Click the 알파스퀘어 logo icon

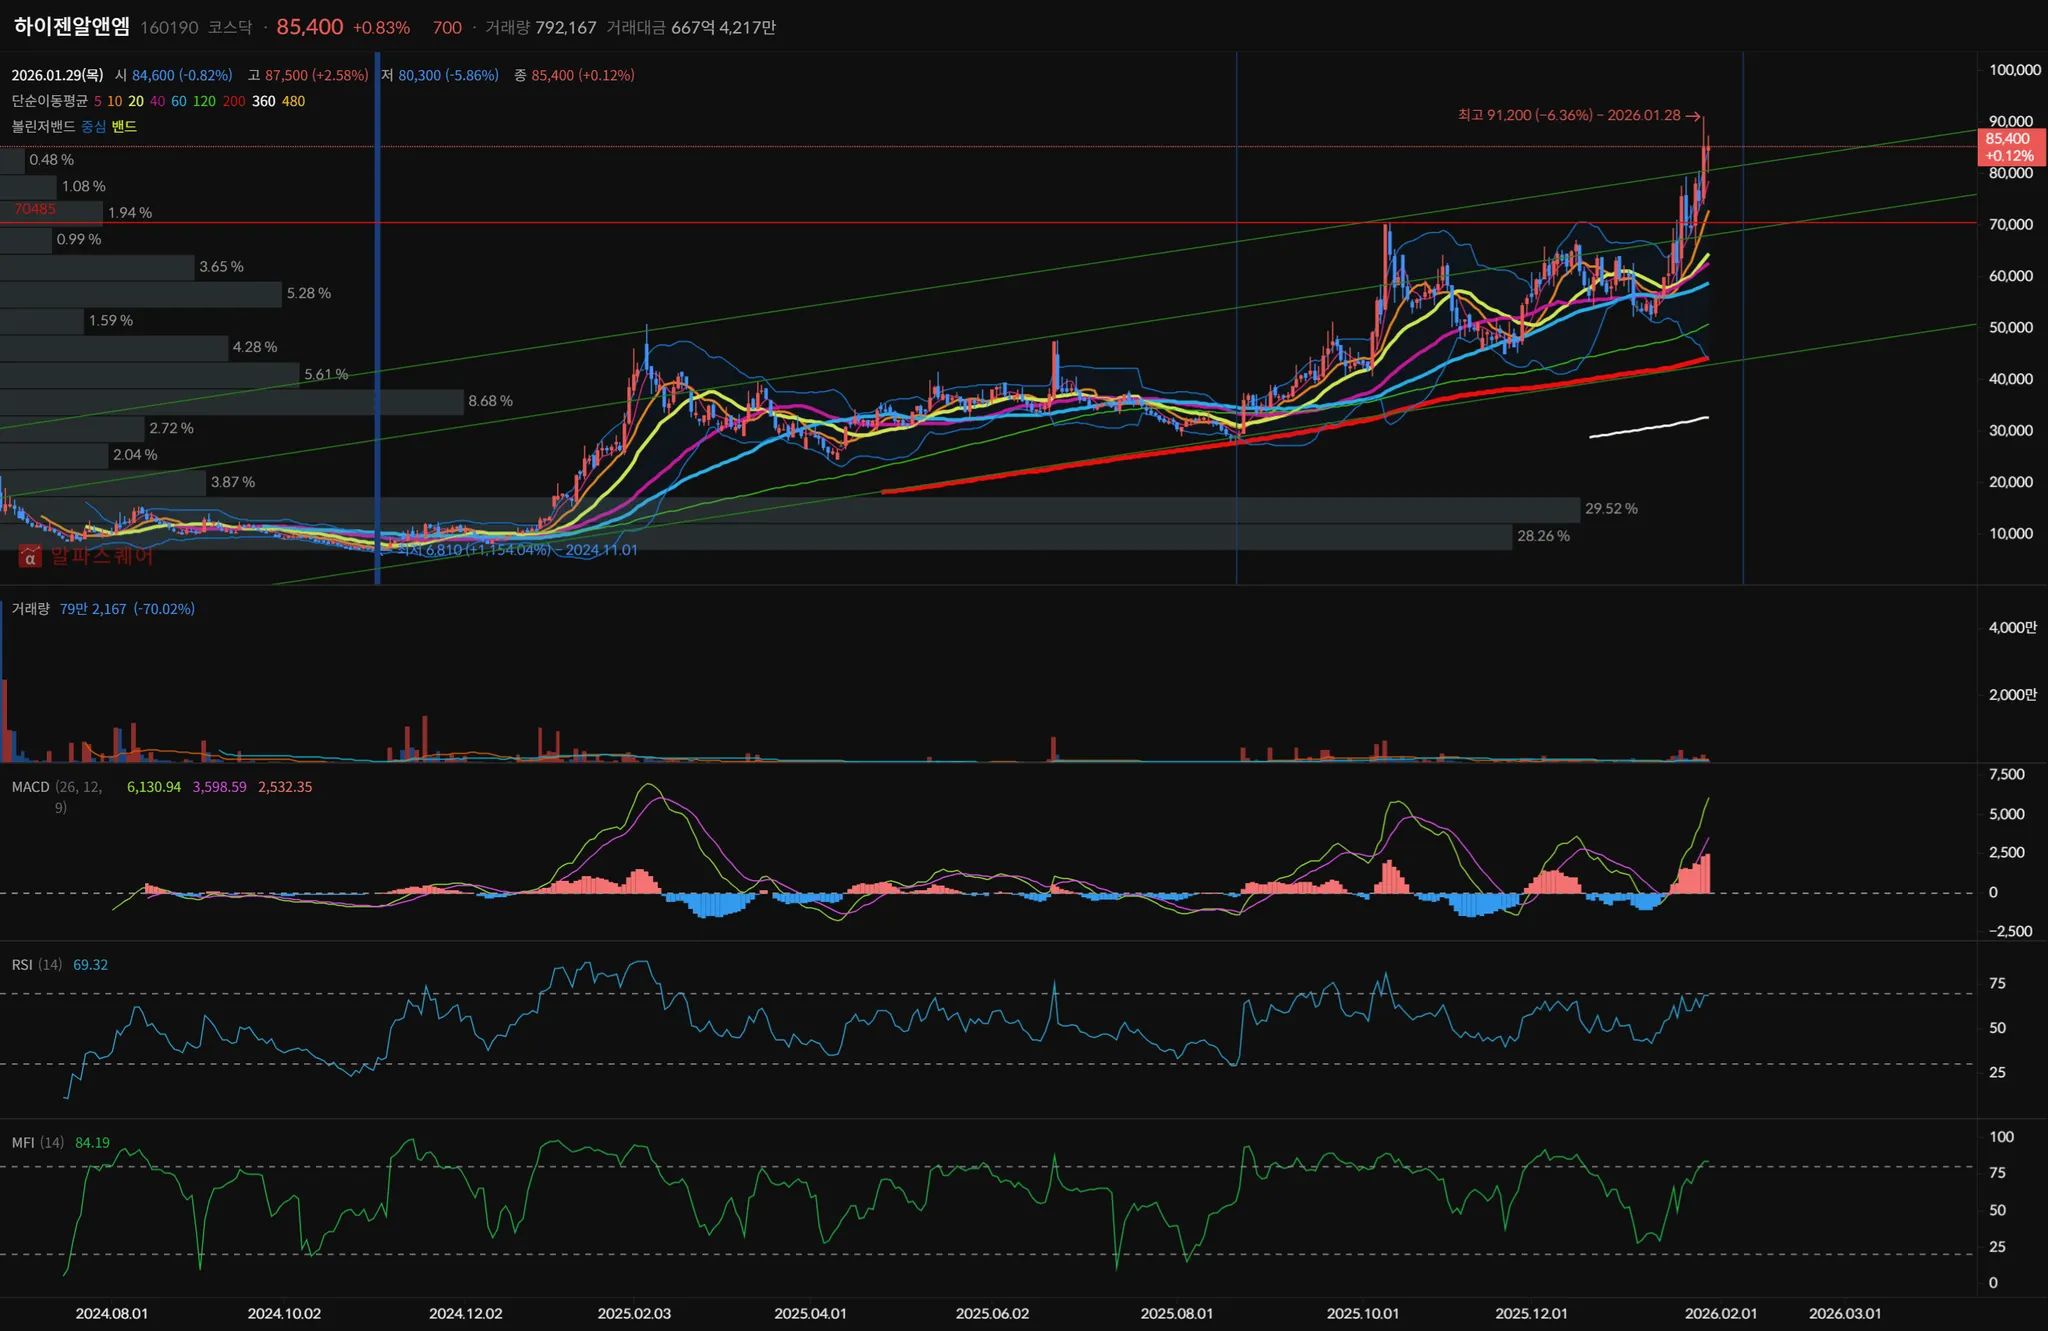[30, 556]
